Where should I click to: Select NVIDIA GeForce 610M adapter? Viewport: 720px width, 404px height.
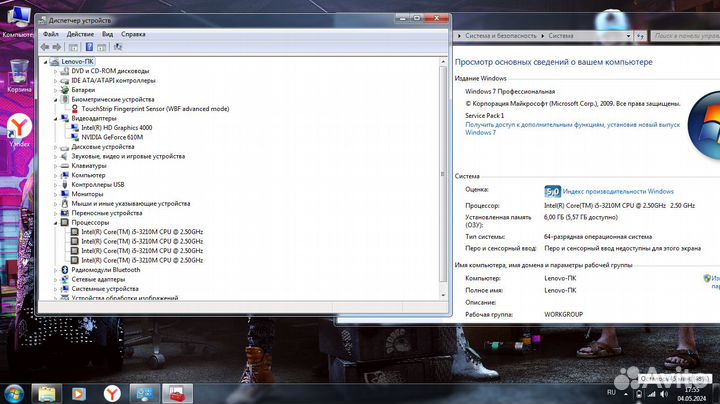coord(112,137)
